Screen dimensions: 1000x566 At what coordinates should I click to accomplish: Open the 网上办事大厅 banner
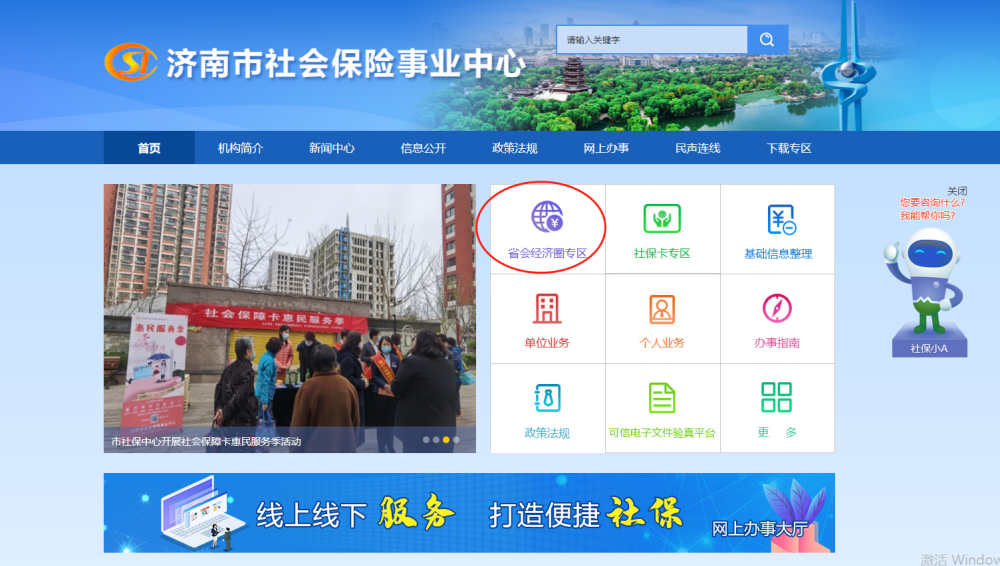point(469,513)
